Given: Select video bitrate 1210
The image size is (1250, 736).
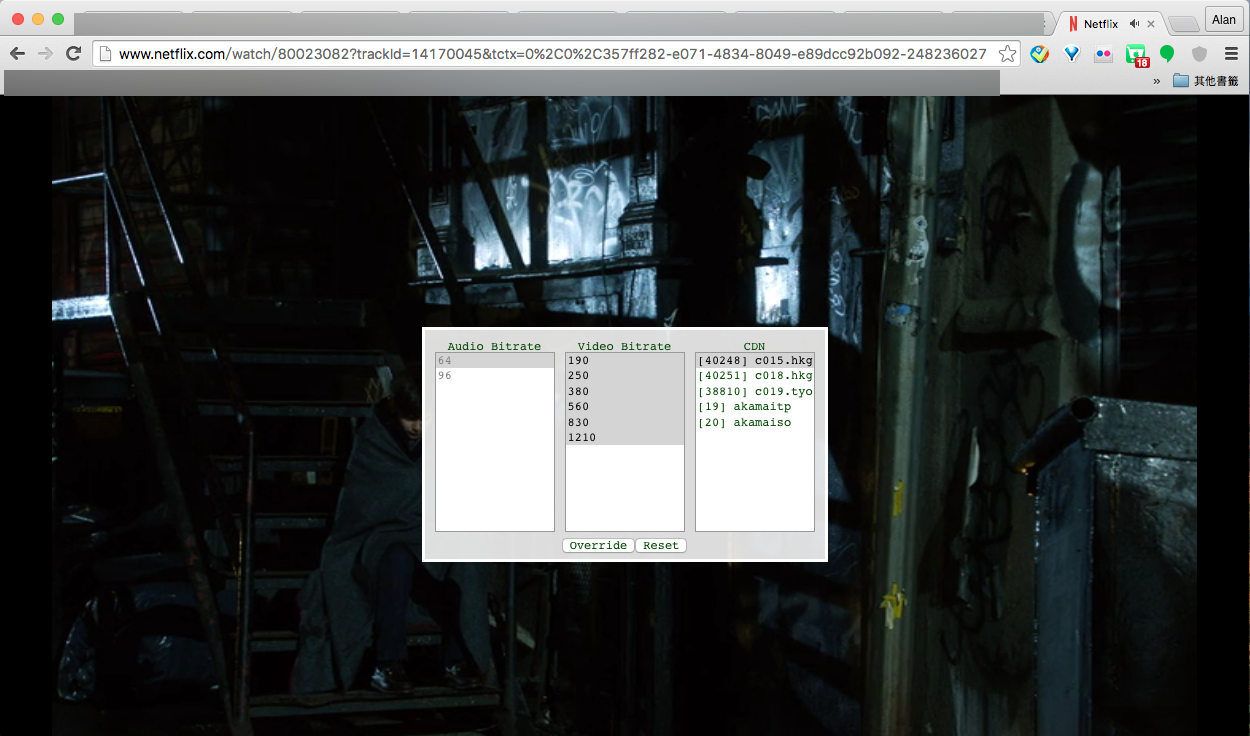Looking at the screenshot, I should click(625, 438).
